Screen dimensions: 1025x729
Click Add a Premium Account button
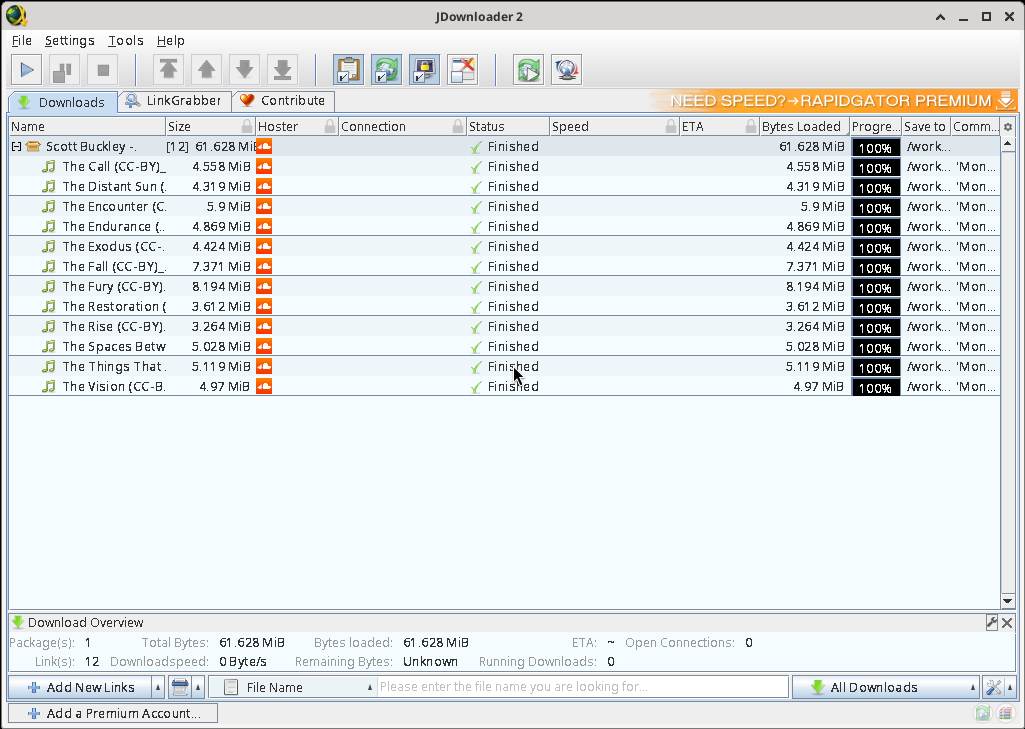pos(112,713)
